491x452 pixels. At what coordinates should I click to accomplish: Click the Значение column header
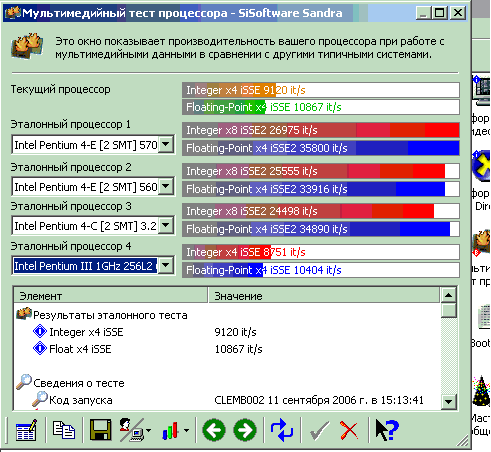pos(324,296)
